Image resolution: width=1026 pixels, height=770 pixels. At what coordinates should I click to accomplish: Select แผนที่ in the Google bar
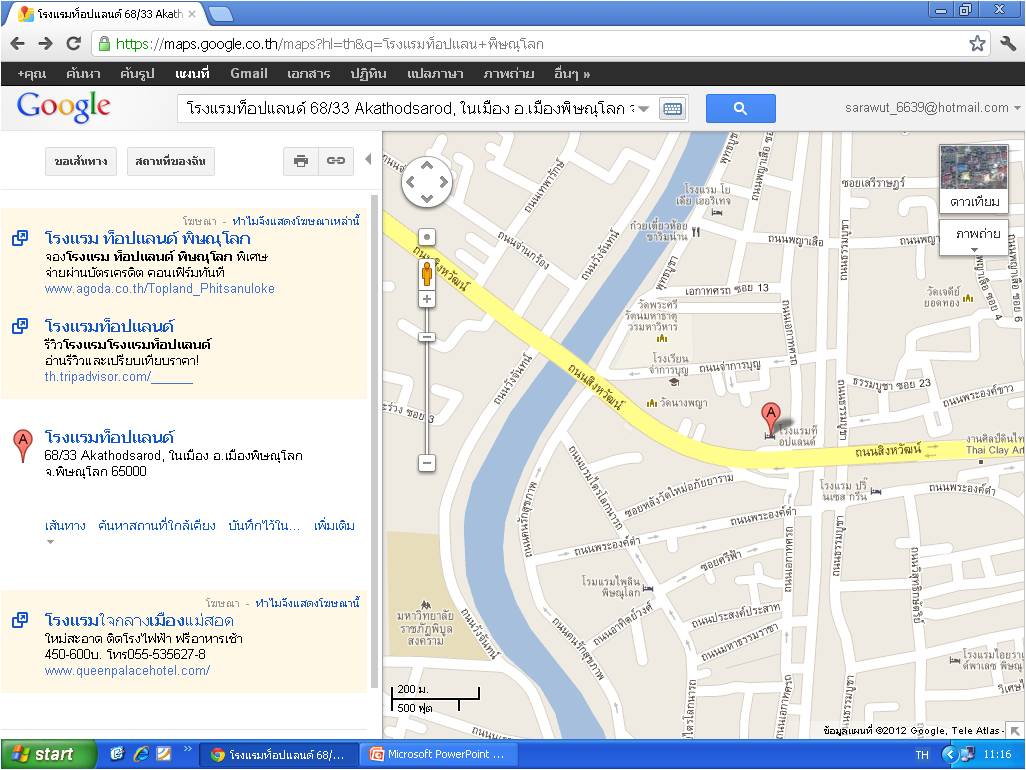[x=192, y=74]
